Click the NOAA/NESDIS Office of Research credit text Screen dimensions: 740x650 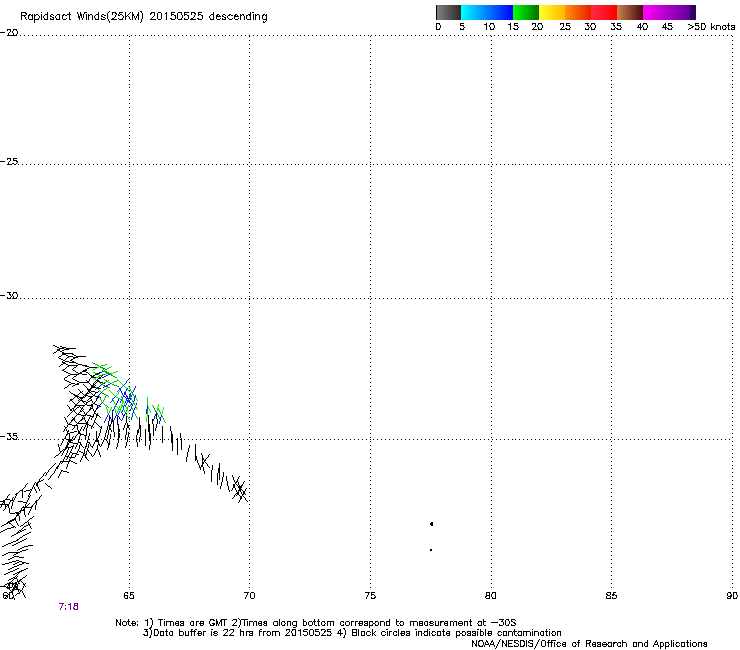point(589,644)
